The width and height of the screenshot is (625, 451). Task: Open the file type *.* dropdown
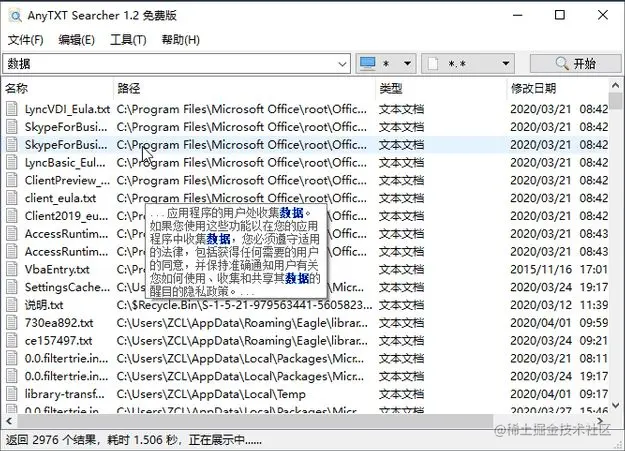point(468,64)
